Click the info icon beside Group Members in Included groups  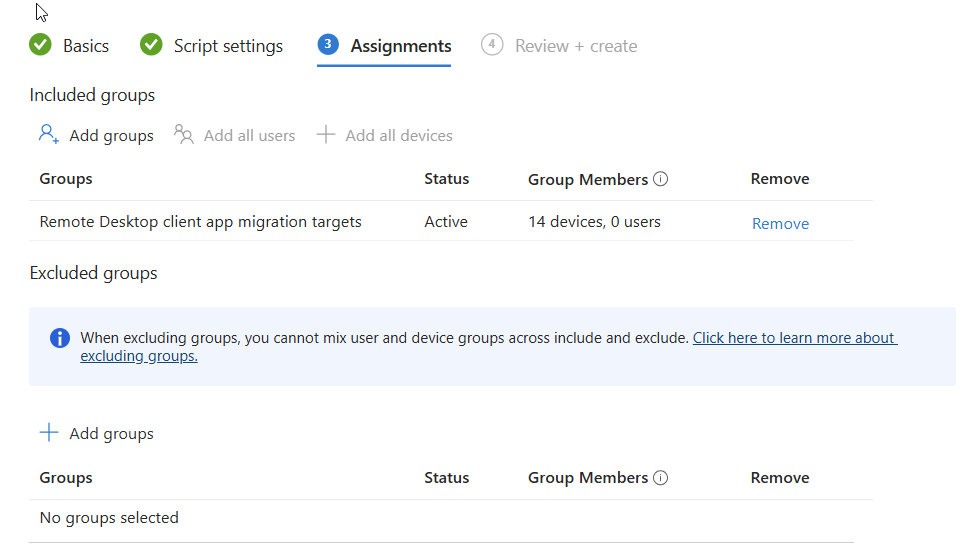pyautogui.click(x=660, y=179)
